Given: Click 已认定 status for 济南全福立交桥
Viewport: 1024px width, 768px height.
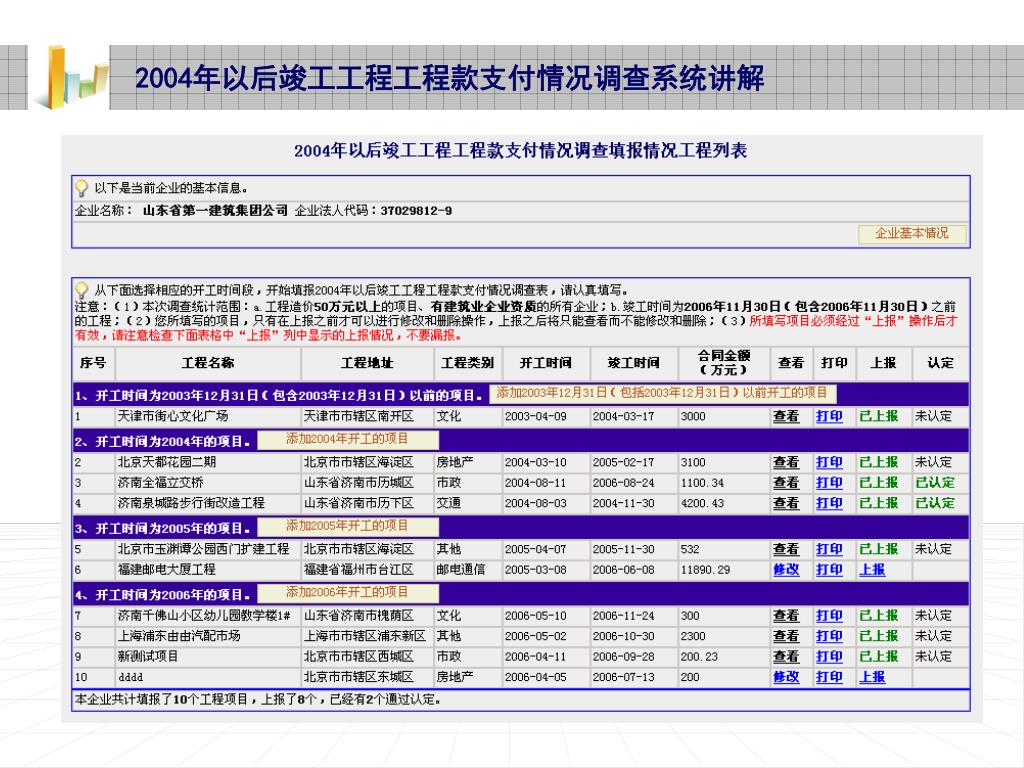Looking at the screenshot, I should tap(935, 483).
